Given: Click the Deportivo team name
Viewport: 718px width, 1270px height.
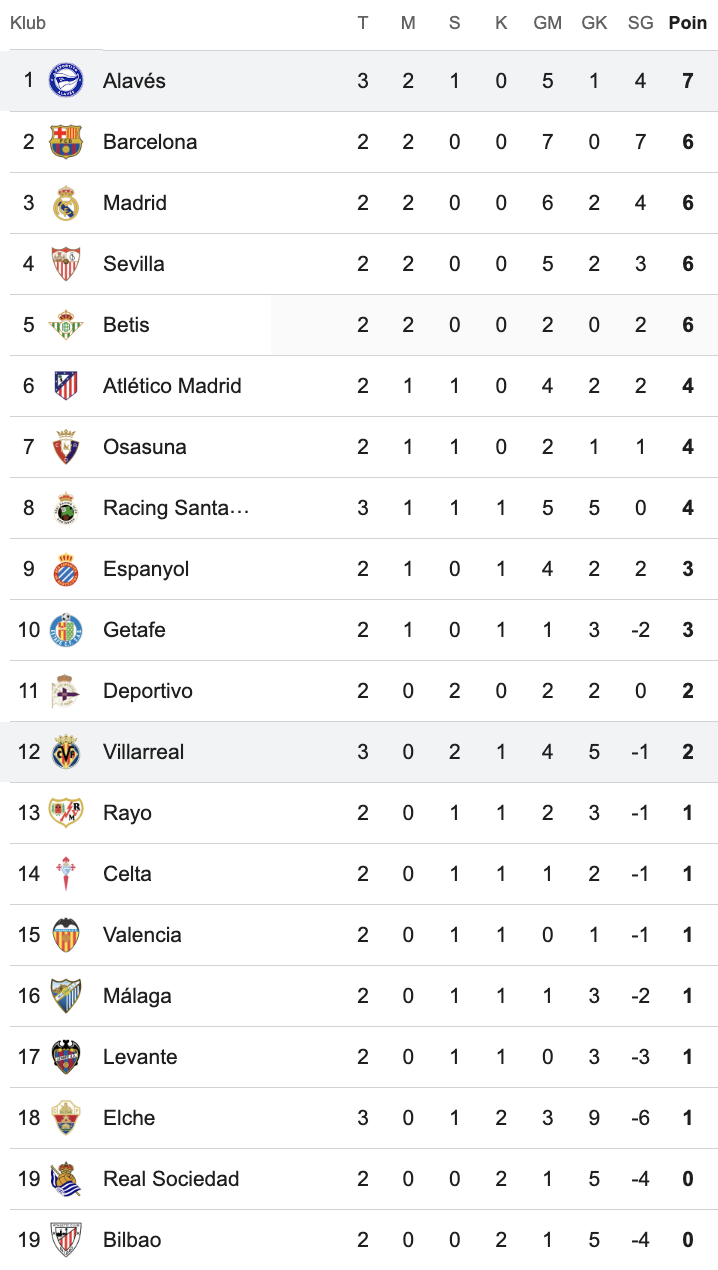Looking at the screenshot, I should [x=148, y=691].
